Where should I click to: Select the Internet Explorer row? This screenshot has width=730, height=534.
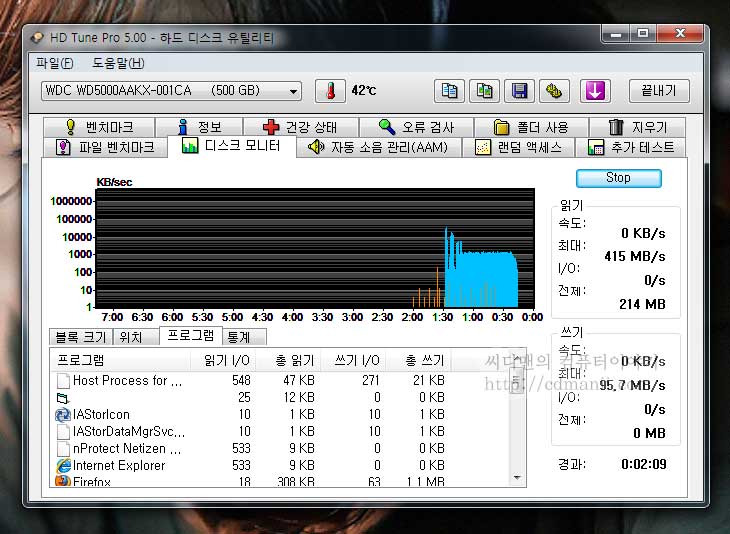[279, 466]
